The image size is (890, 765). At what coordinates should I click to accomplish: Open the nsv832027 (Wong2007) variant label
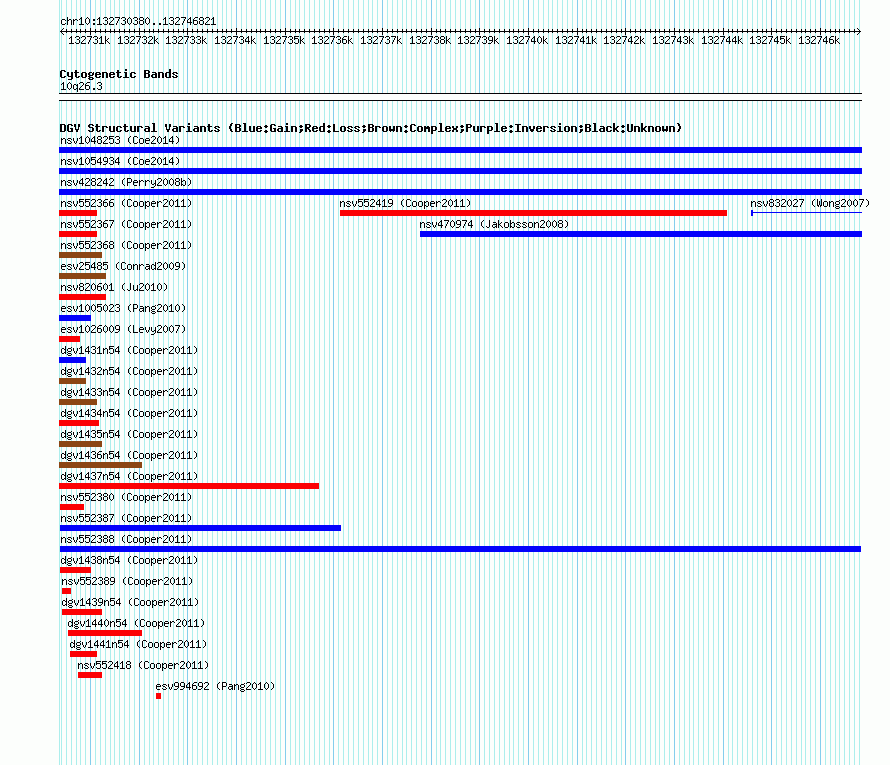[809, 203]
